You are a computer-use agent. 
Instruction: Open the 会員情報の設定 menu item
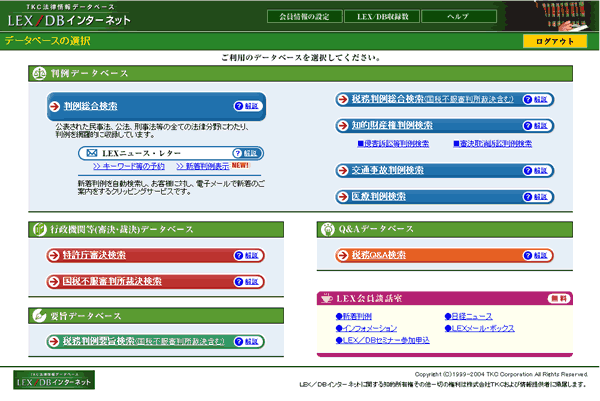(x=304, y=16)
